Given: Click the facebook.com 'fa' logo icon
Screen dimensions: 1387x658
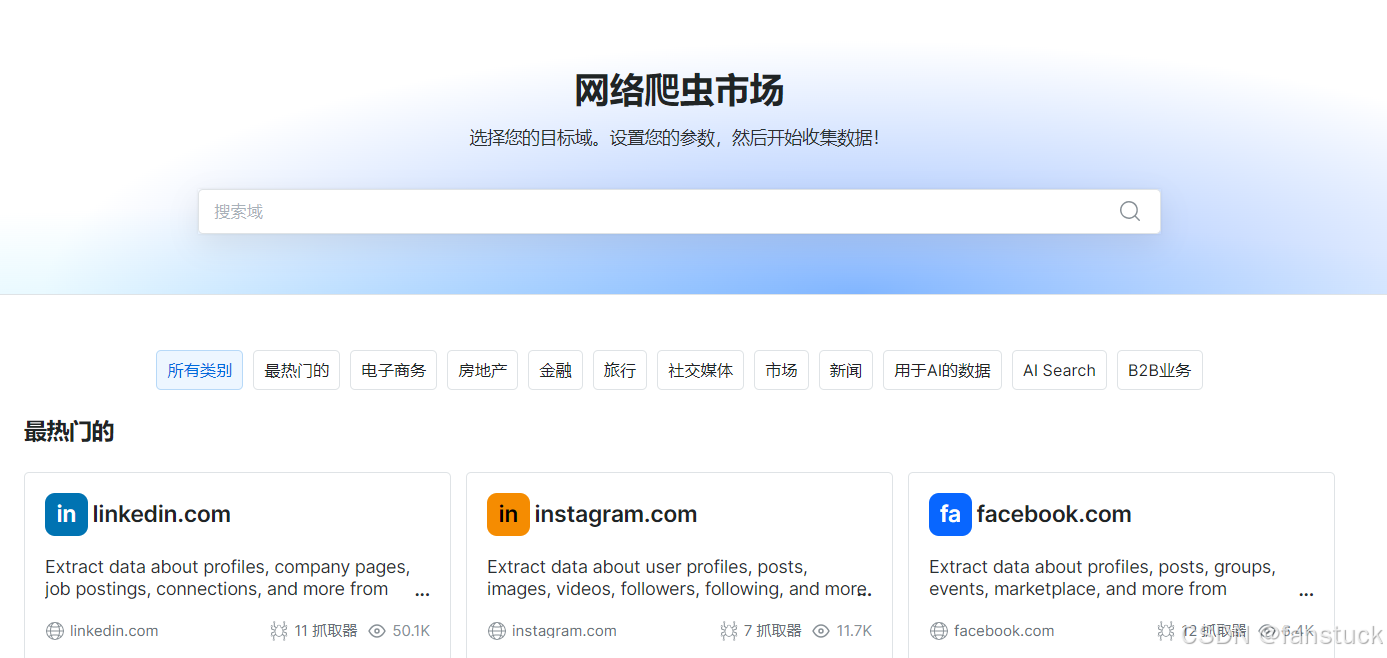Looking at the screenshot, I should pyautogui.click(x=950, y=514).
